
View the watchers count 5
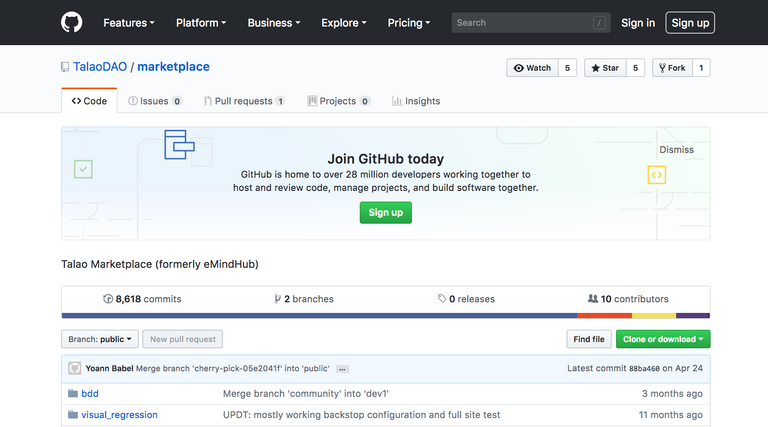567,68
